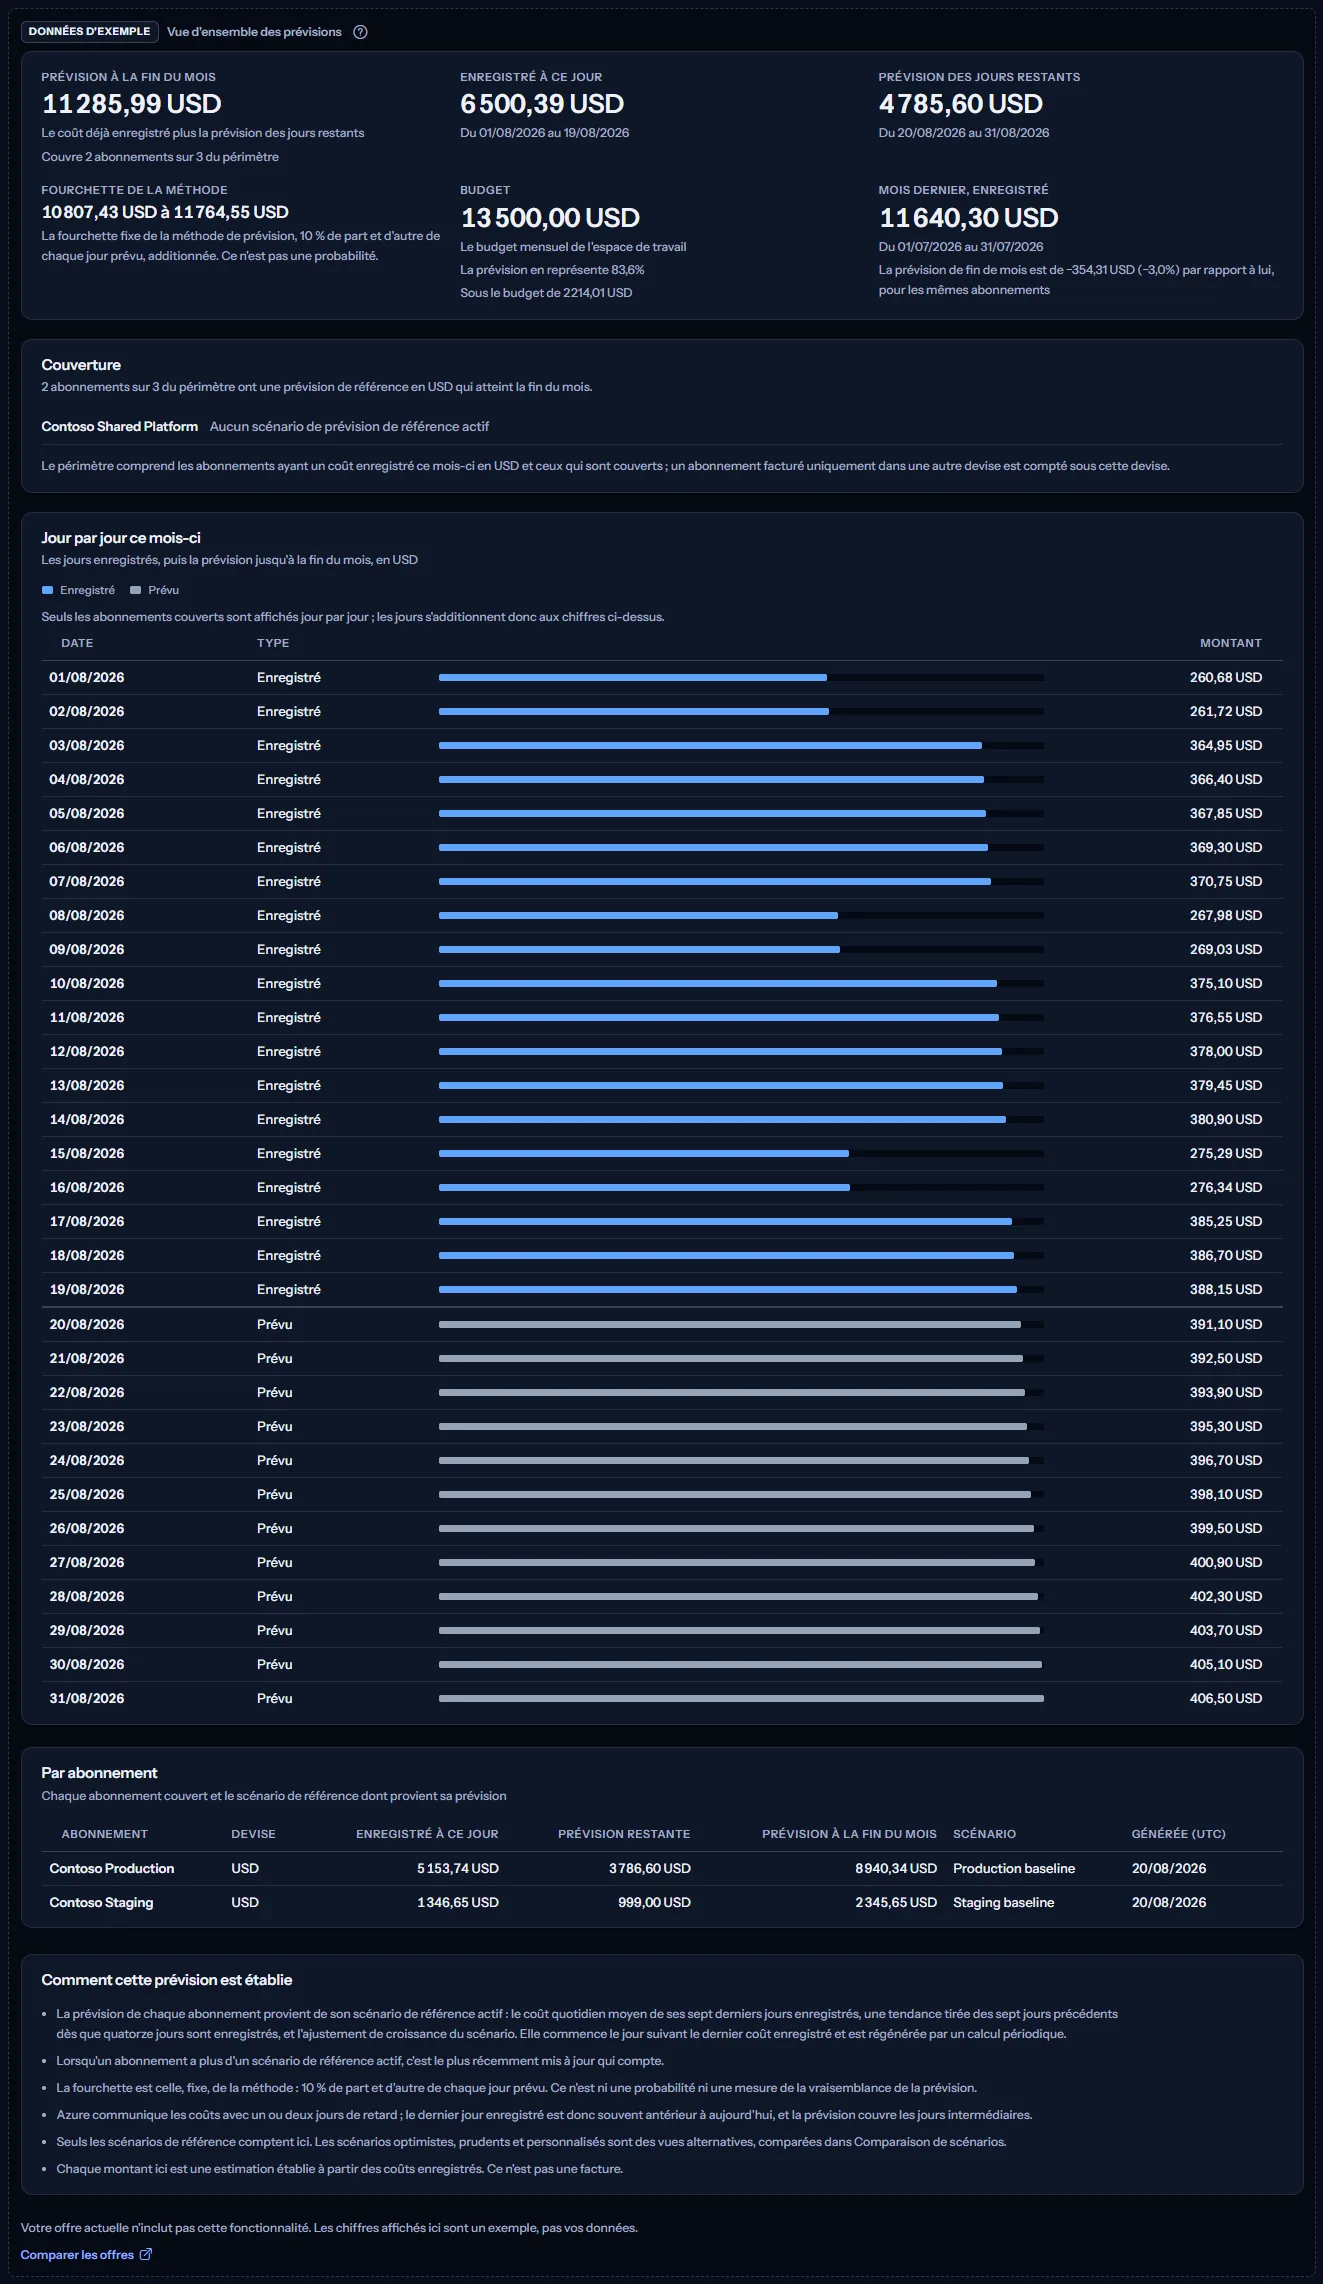This screenshot has width=1323, height=2284.
Task: Click the 11 640,30 USD last month value
Action: coord(969,218)
